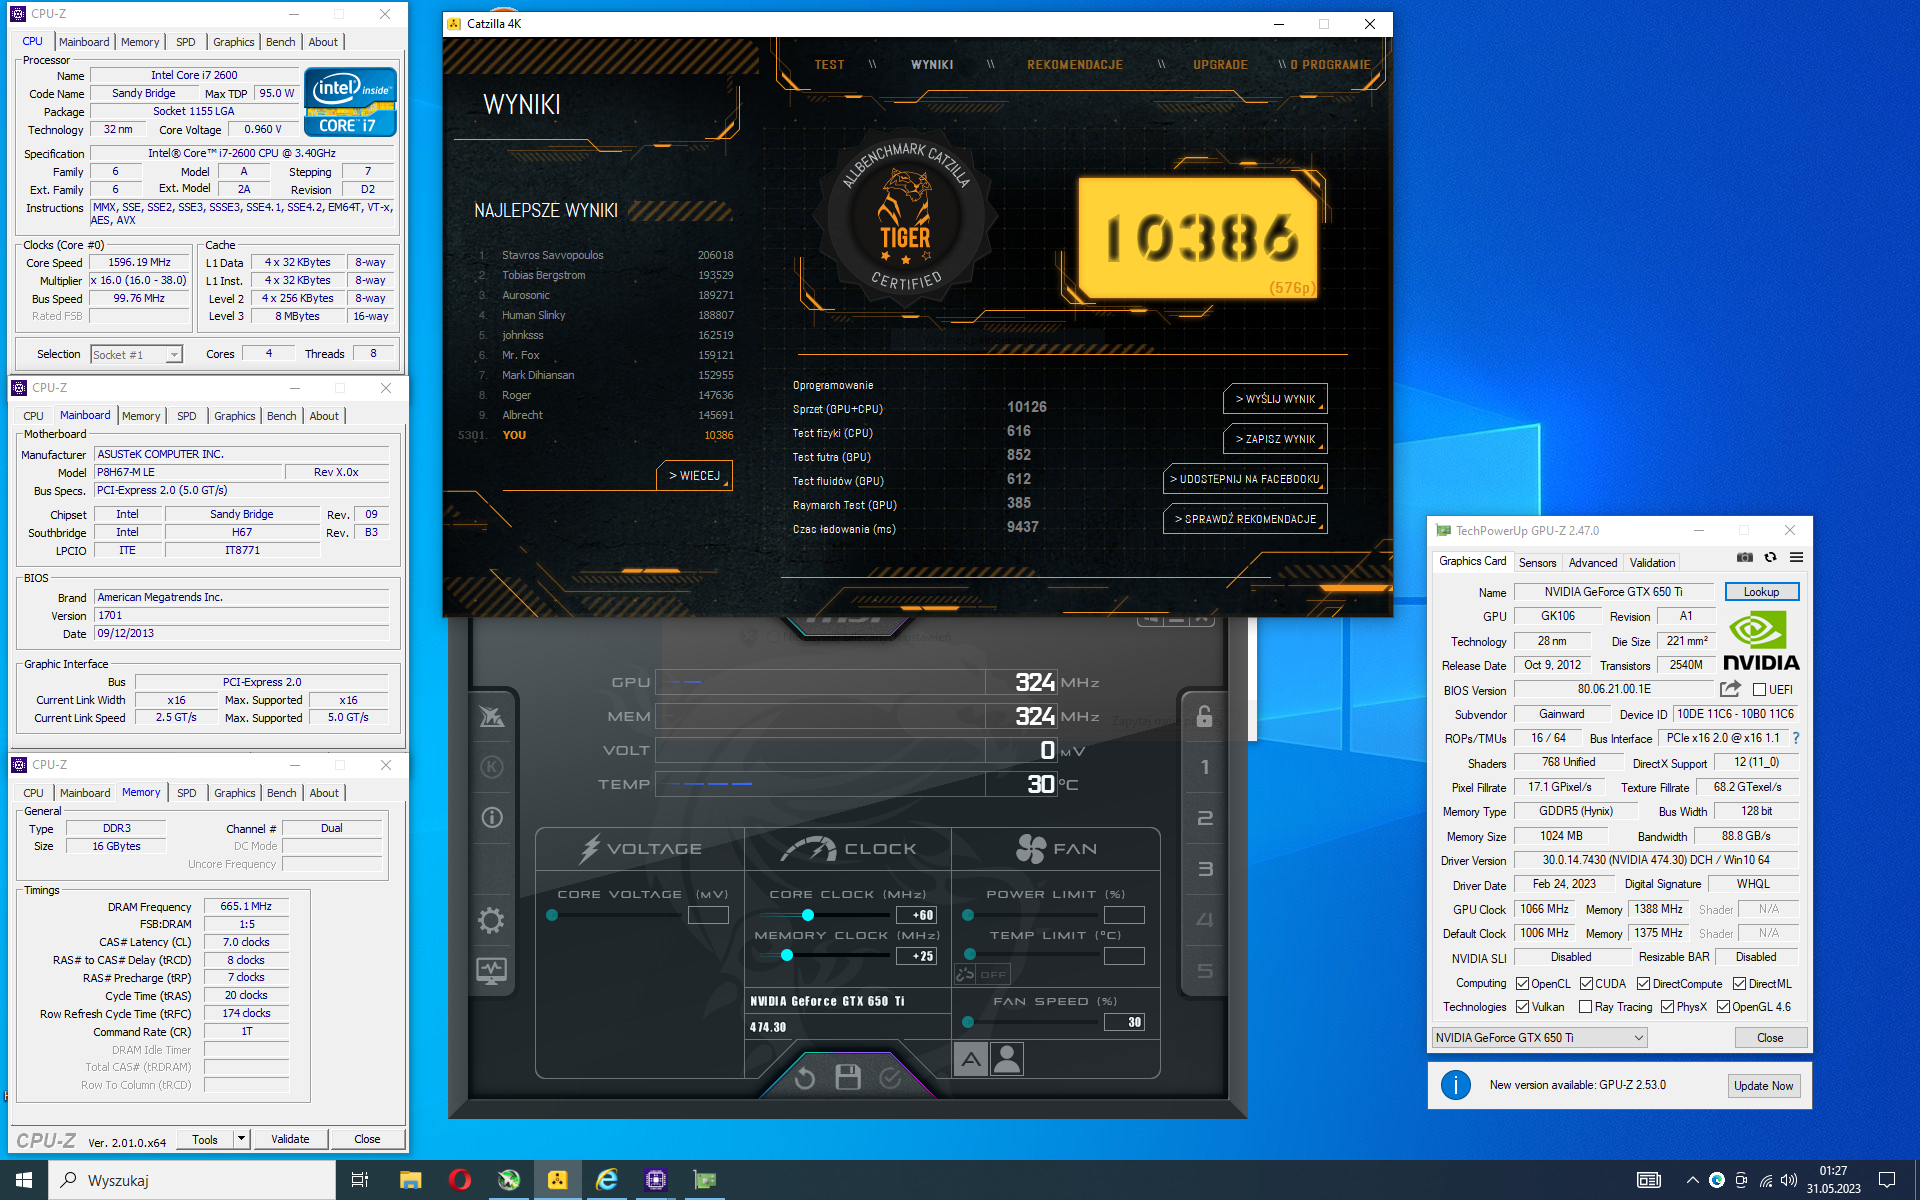Open GPU-Z hamburger menu
Image resolution: width=1920 pixels, height=1200 pixels.
coord(1796,558)
